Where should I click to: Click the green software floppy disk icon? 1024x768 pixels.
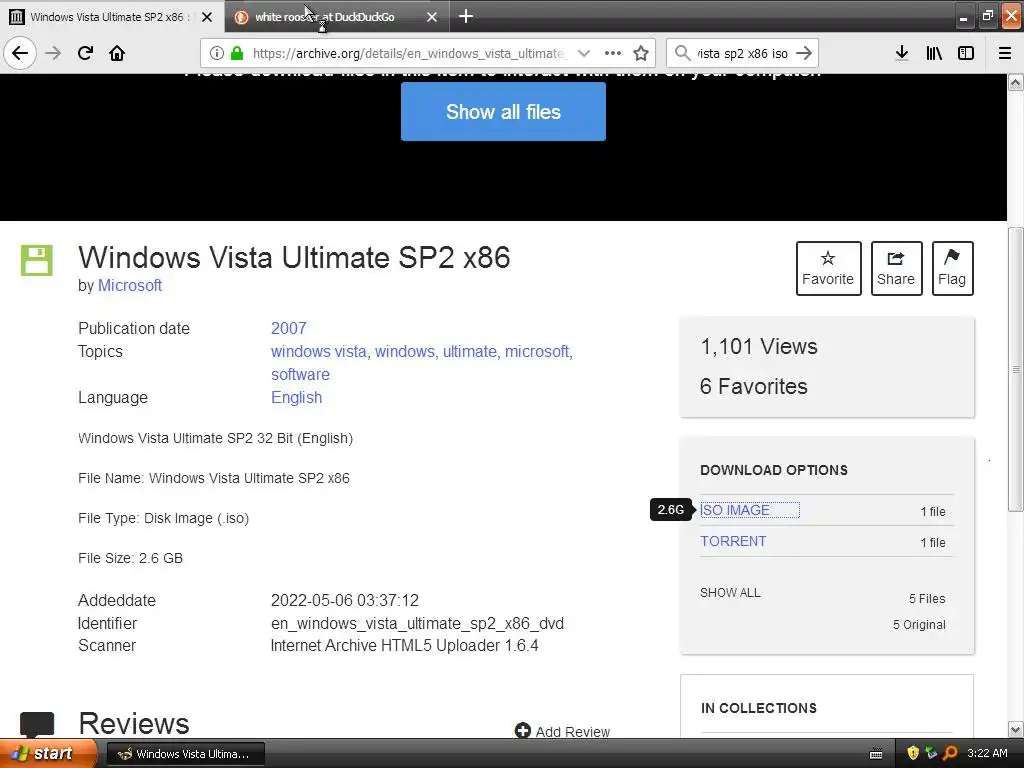[37, 260]
